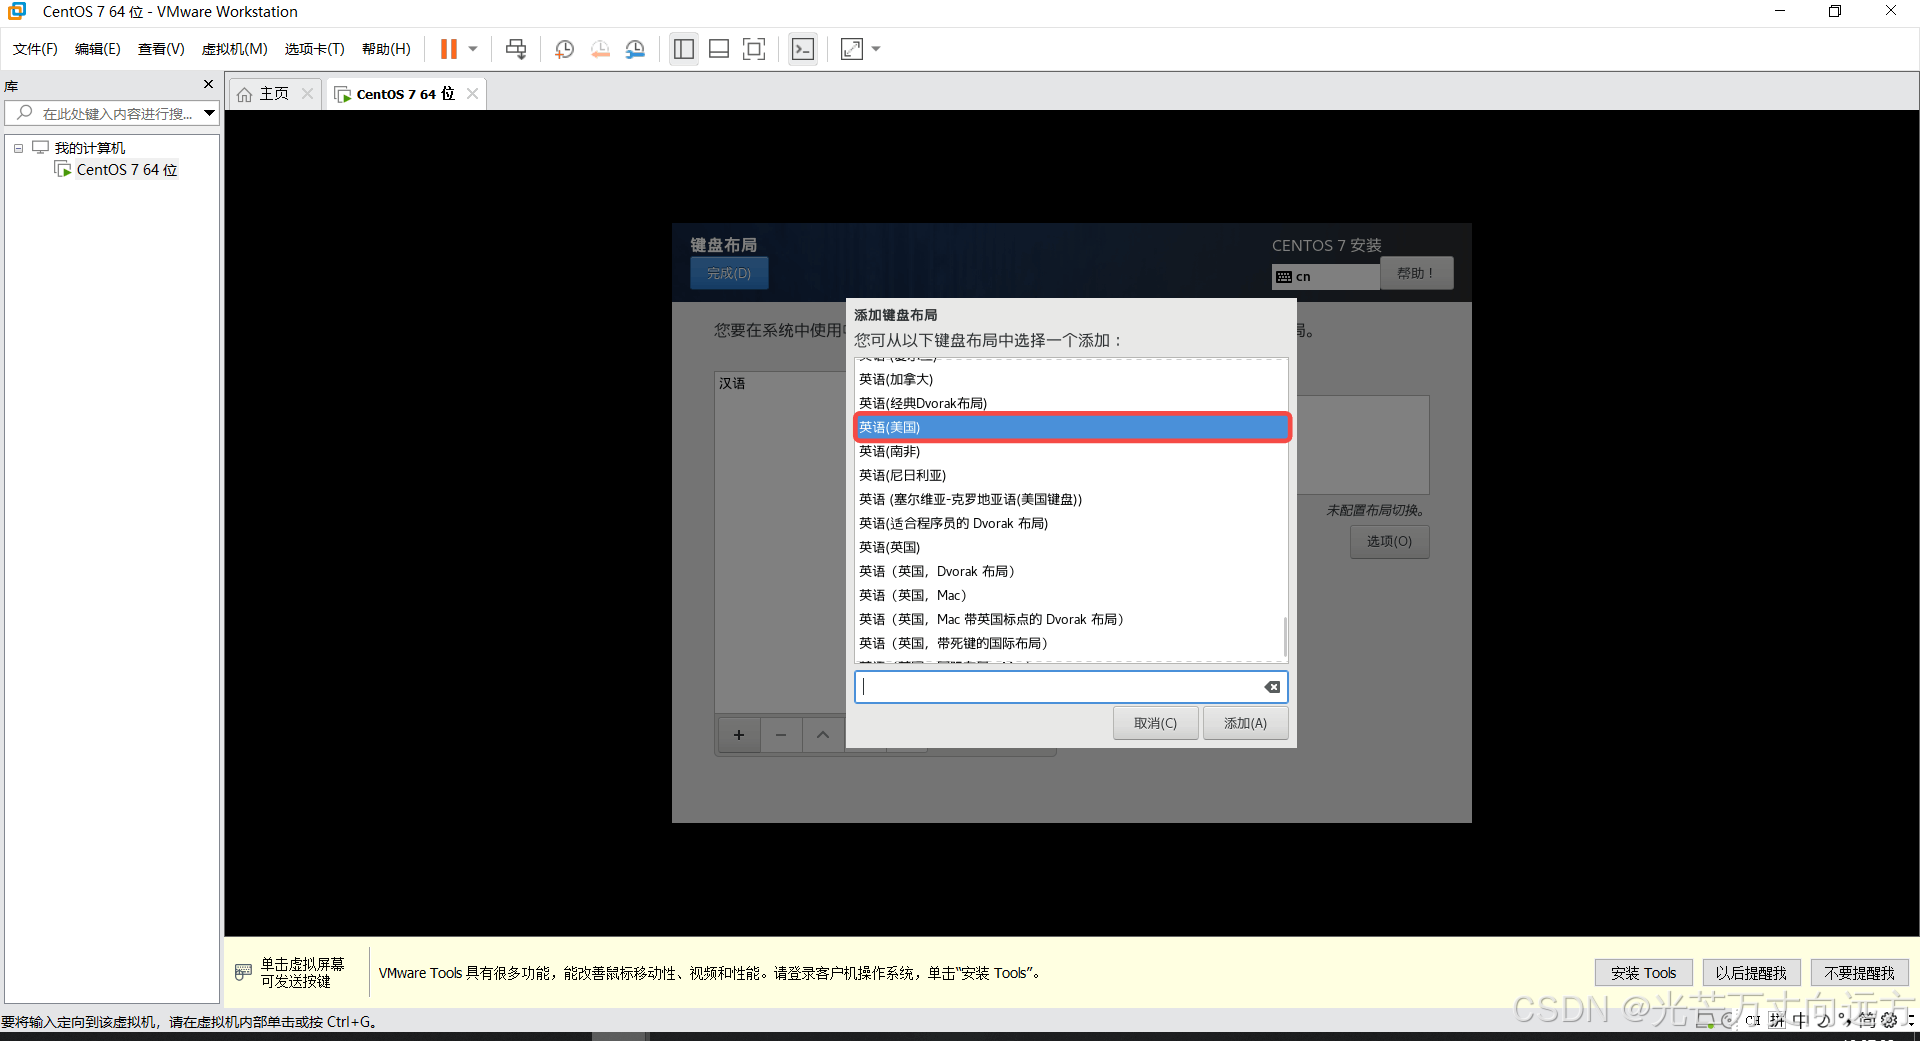Select 英语(经典Dvorak布局) layout
1920x1041 pixels.
1070,403
